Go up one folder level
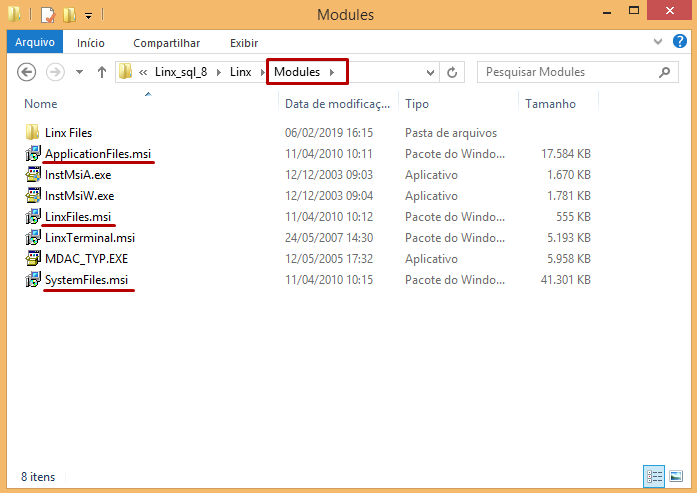This screenshot has width=697, height=493. pyautogui.click(x=102, y=72)
